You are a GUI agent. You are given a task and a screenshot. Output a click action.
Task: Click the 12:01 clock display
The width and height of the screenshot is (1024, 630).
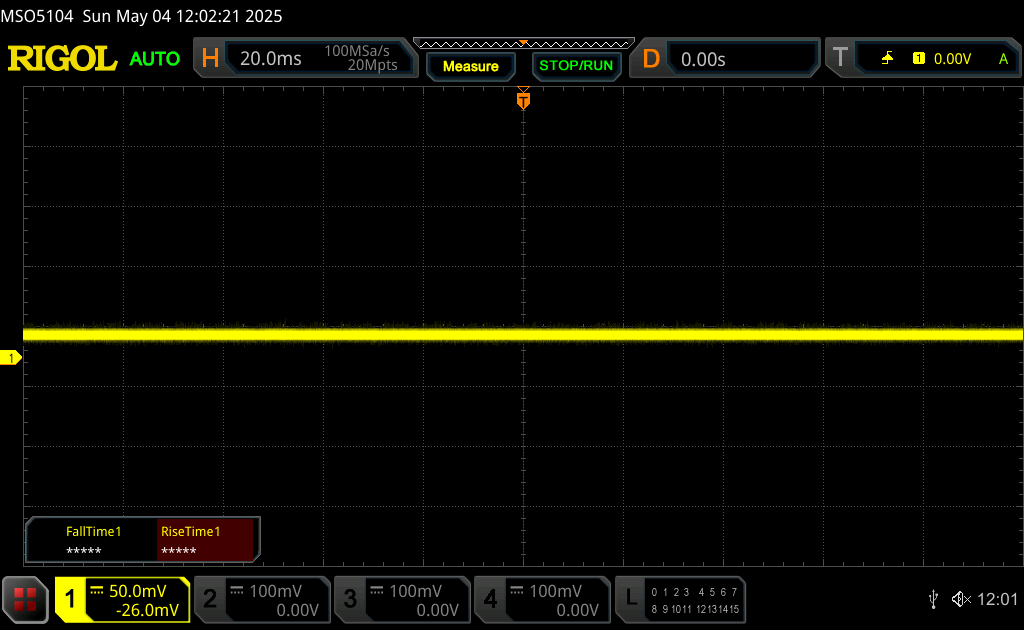click(997, 599)
